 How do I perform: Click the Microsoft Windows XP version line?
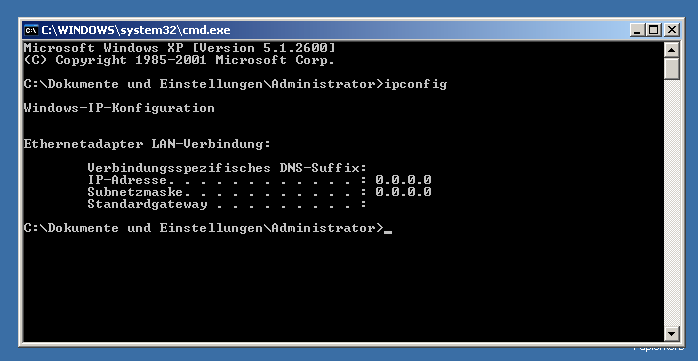coord(179,48)
